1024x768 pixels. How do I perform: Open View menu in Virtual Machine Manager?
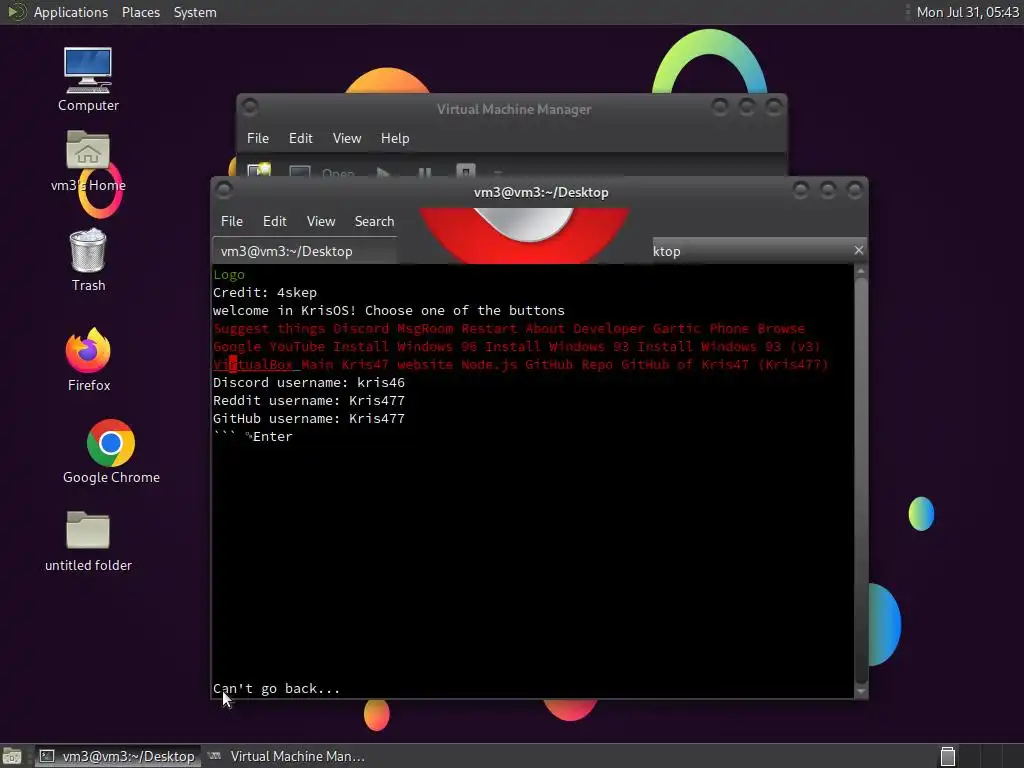pyautogui.click(x=346, y=138)
